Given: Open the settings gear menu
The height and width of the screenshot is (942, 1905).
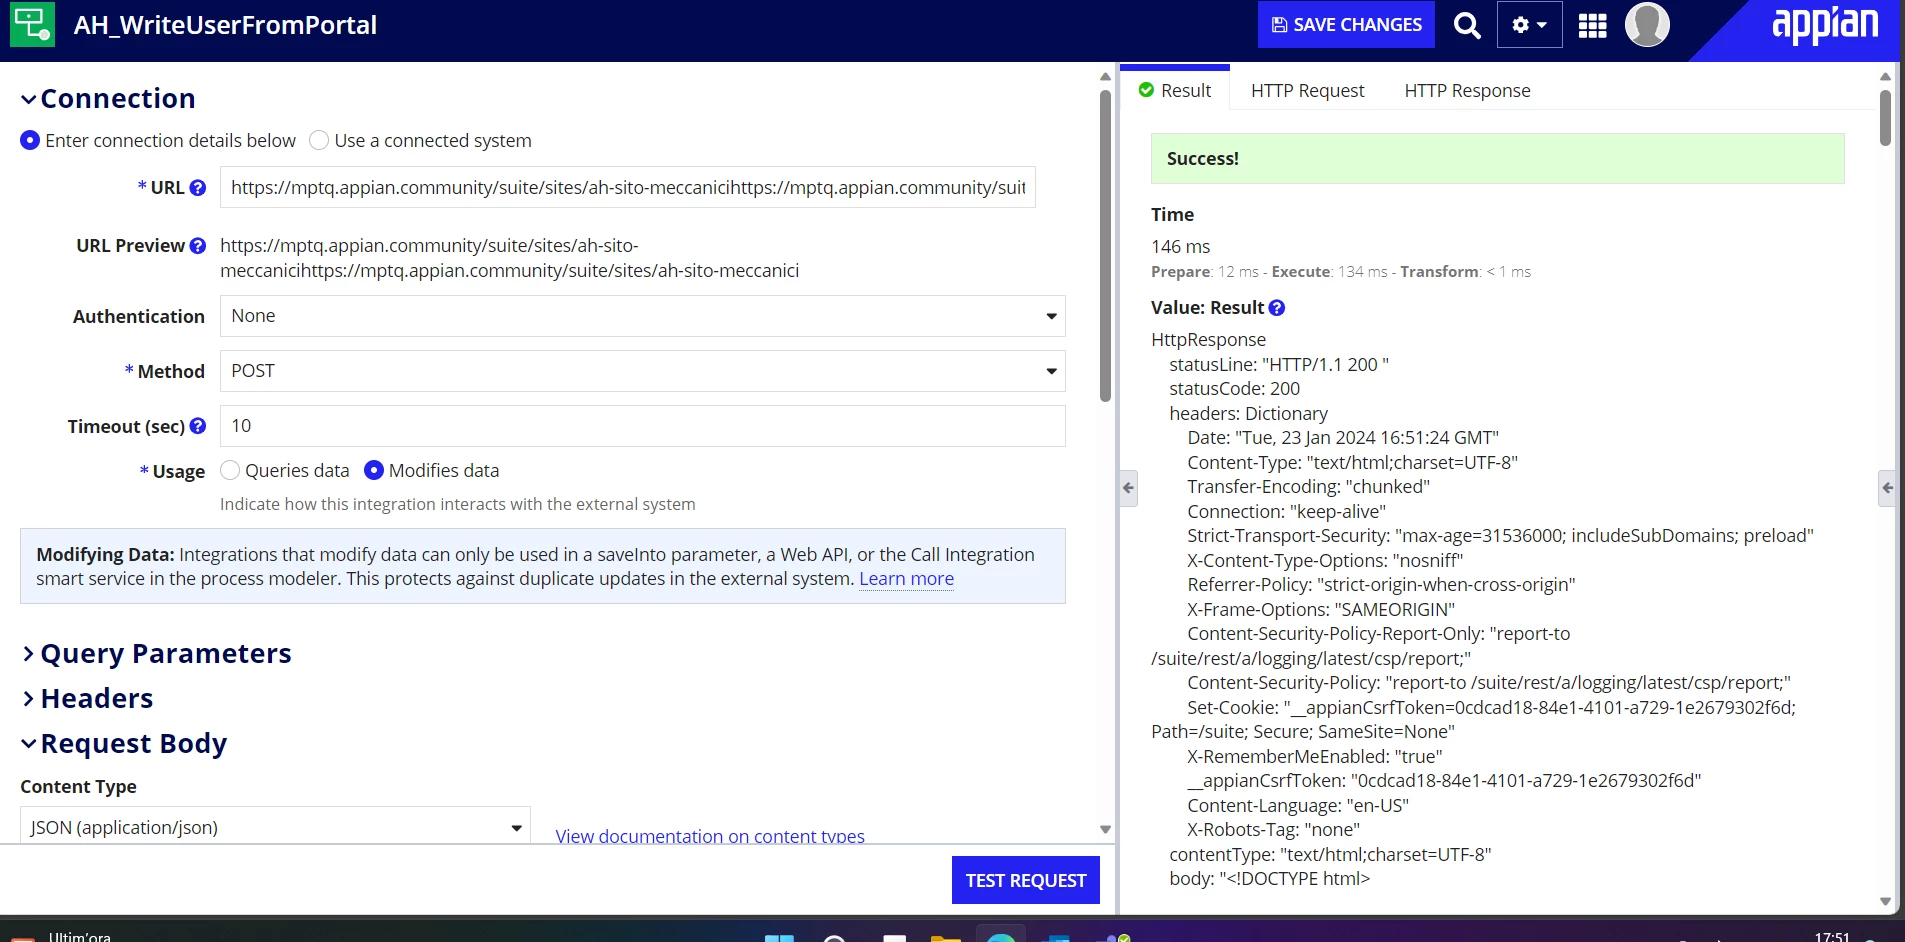Looking at the screenshot, I should 1529,25.
